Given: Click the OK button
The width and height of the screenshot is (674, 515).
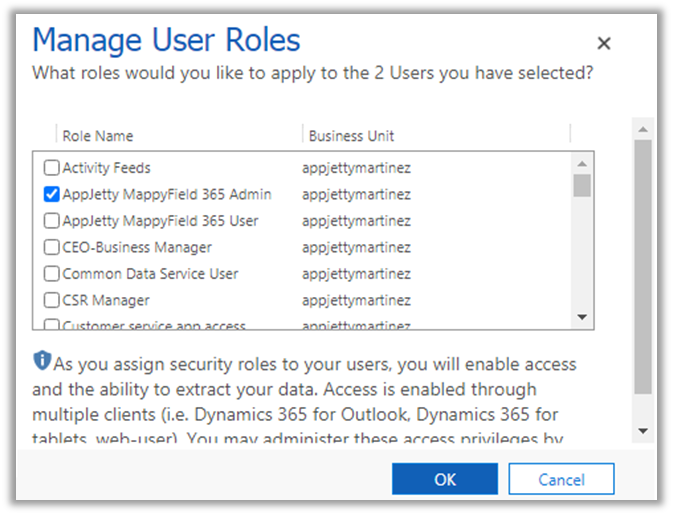Looking at the screenshot, I should pyautogui.click(x=445, y=479).
